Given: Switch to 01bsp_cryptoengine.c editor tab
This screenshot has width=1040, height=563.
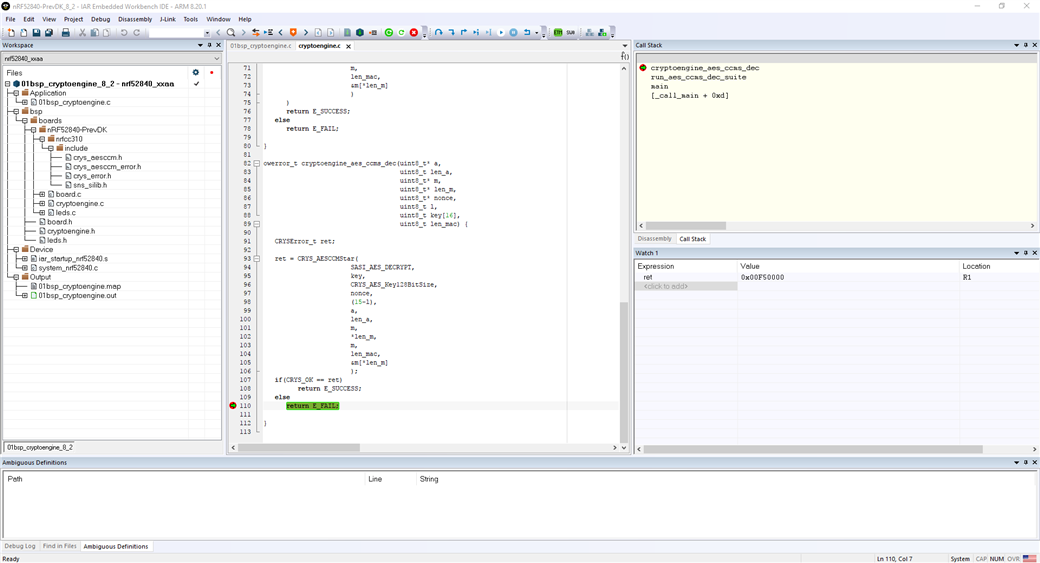Looking at the screenshot, I should [260, 46].
